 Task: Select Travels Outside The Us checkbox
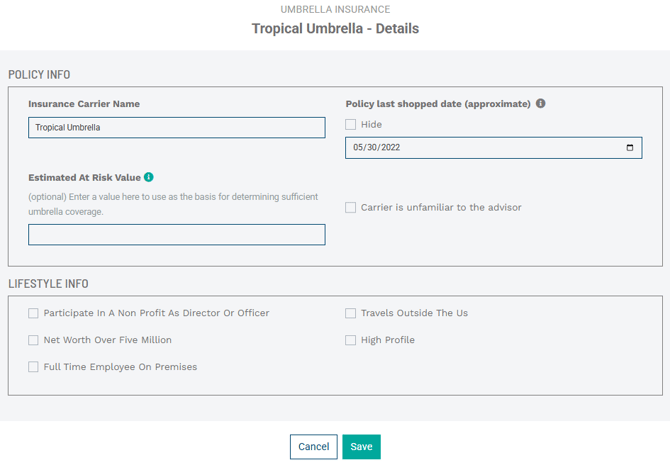pos(351,313)
